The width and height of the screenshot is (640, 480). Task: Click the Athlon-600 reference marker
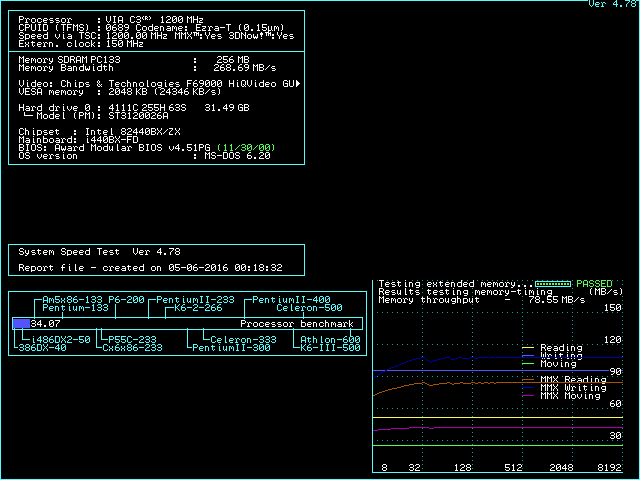[330, 340]
